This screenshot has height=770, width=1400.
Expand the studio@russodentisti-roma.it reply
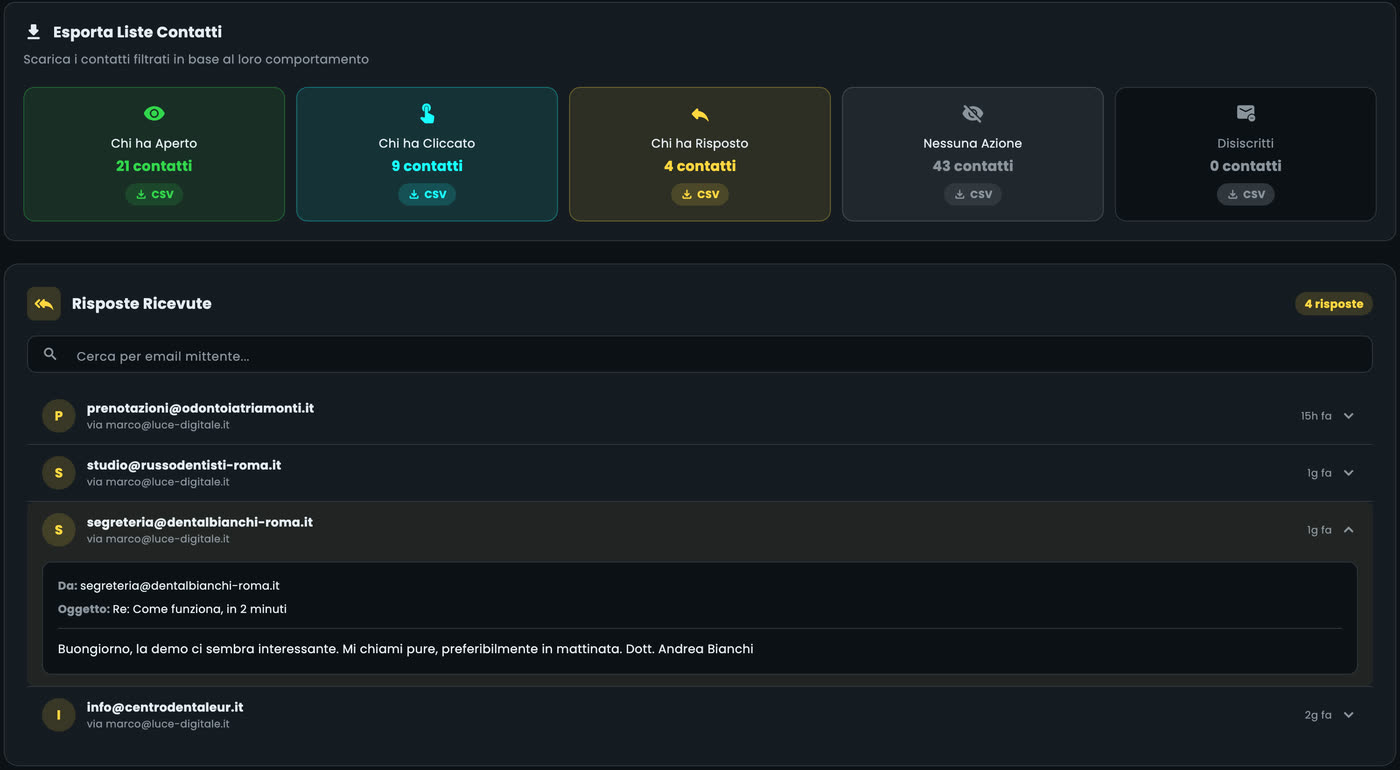click(x=1349, y=473)
